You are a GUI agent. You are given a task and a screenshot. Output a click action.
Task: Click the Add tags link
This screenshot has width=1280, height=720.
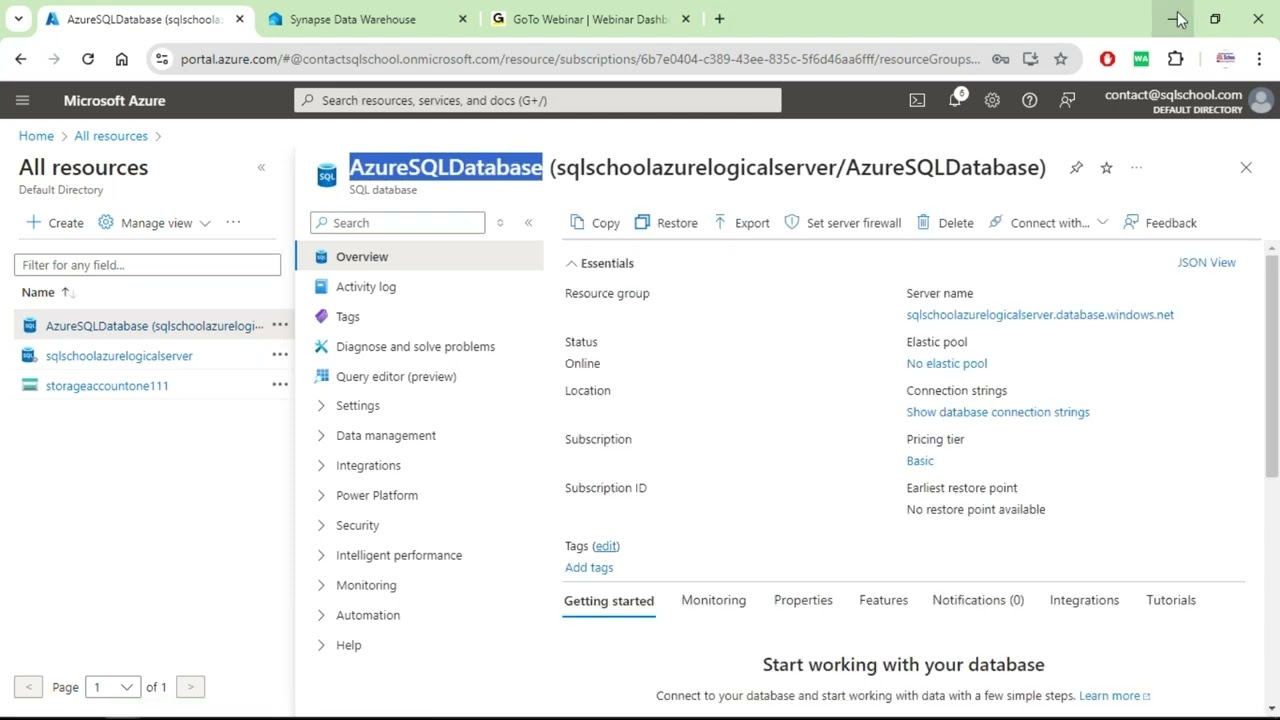point(589,568)
